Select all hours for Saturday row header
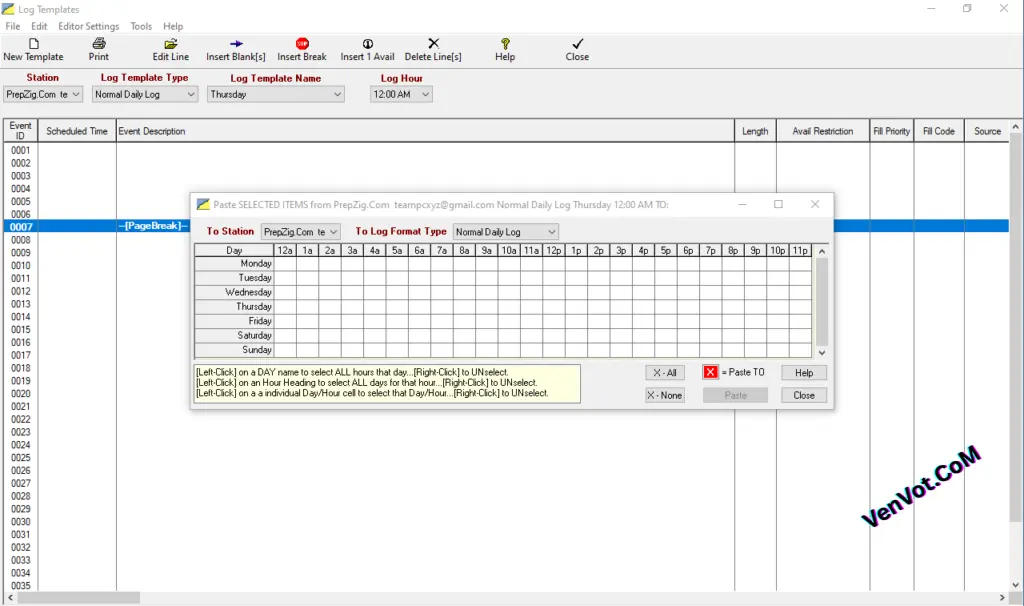Image resolution: width=1024 pixels, height=606 pixels. [234, 336]
